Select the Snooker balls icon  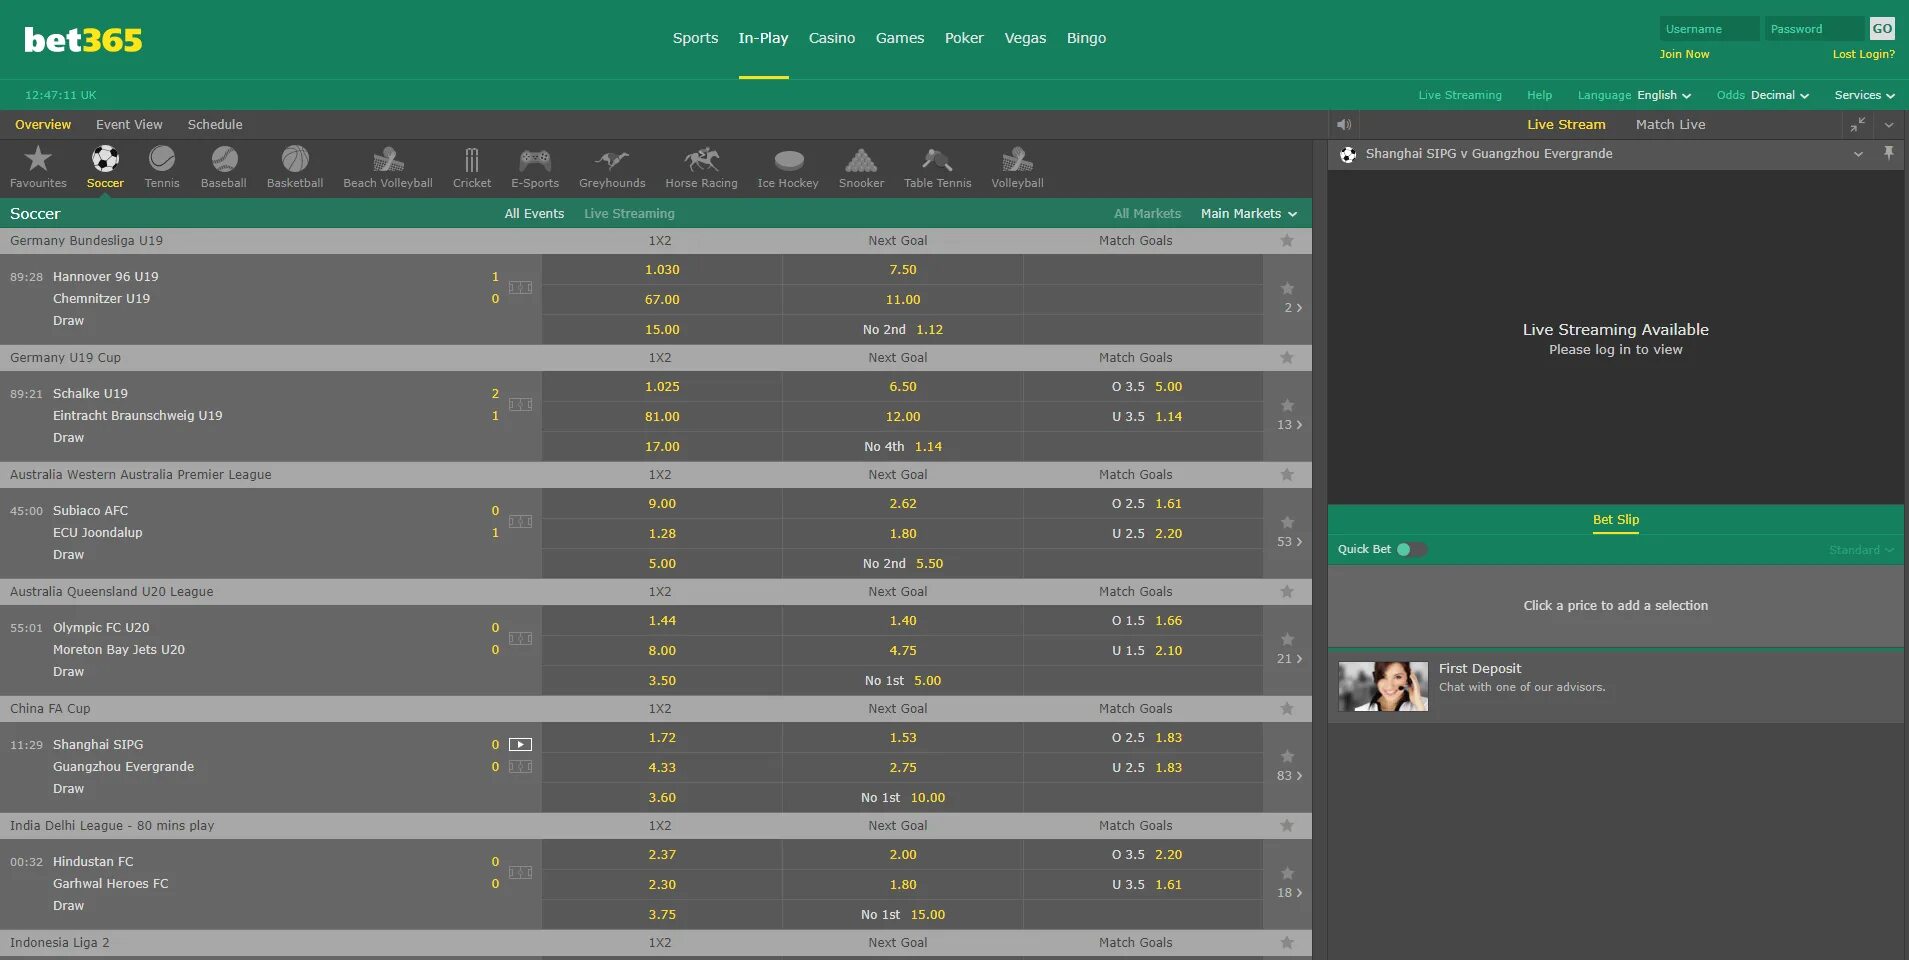click(861, 160)
